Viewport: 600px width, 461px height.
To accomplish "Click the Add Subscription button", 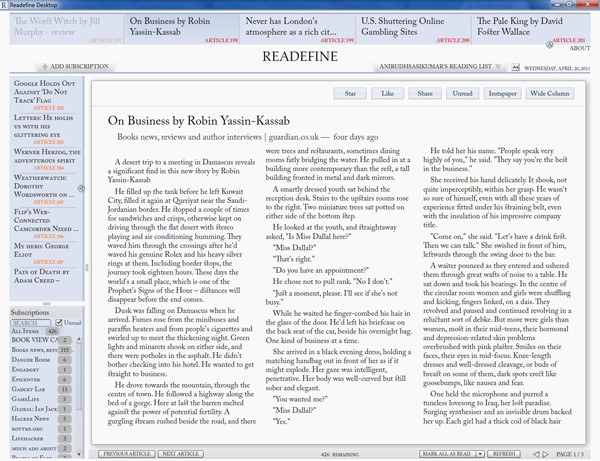I will click(76, 66).
